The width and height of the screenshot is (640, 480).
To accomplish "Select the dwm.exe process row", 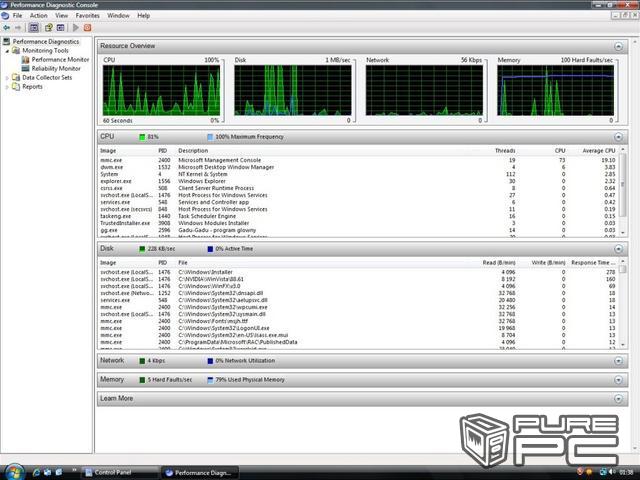I will tap(358, 167).
